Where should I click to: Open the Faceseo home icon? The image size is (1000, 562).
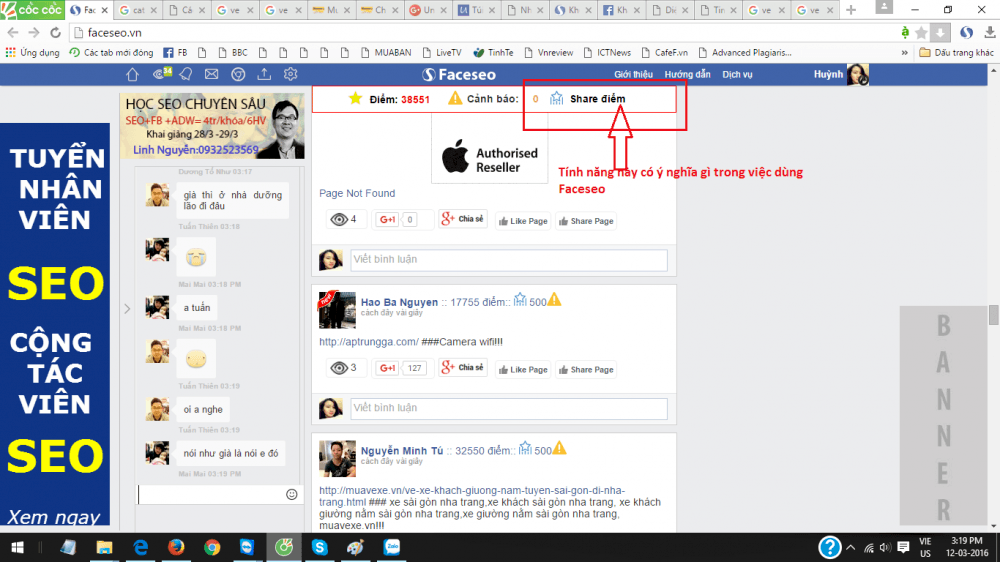(x=132, y=75)
